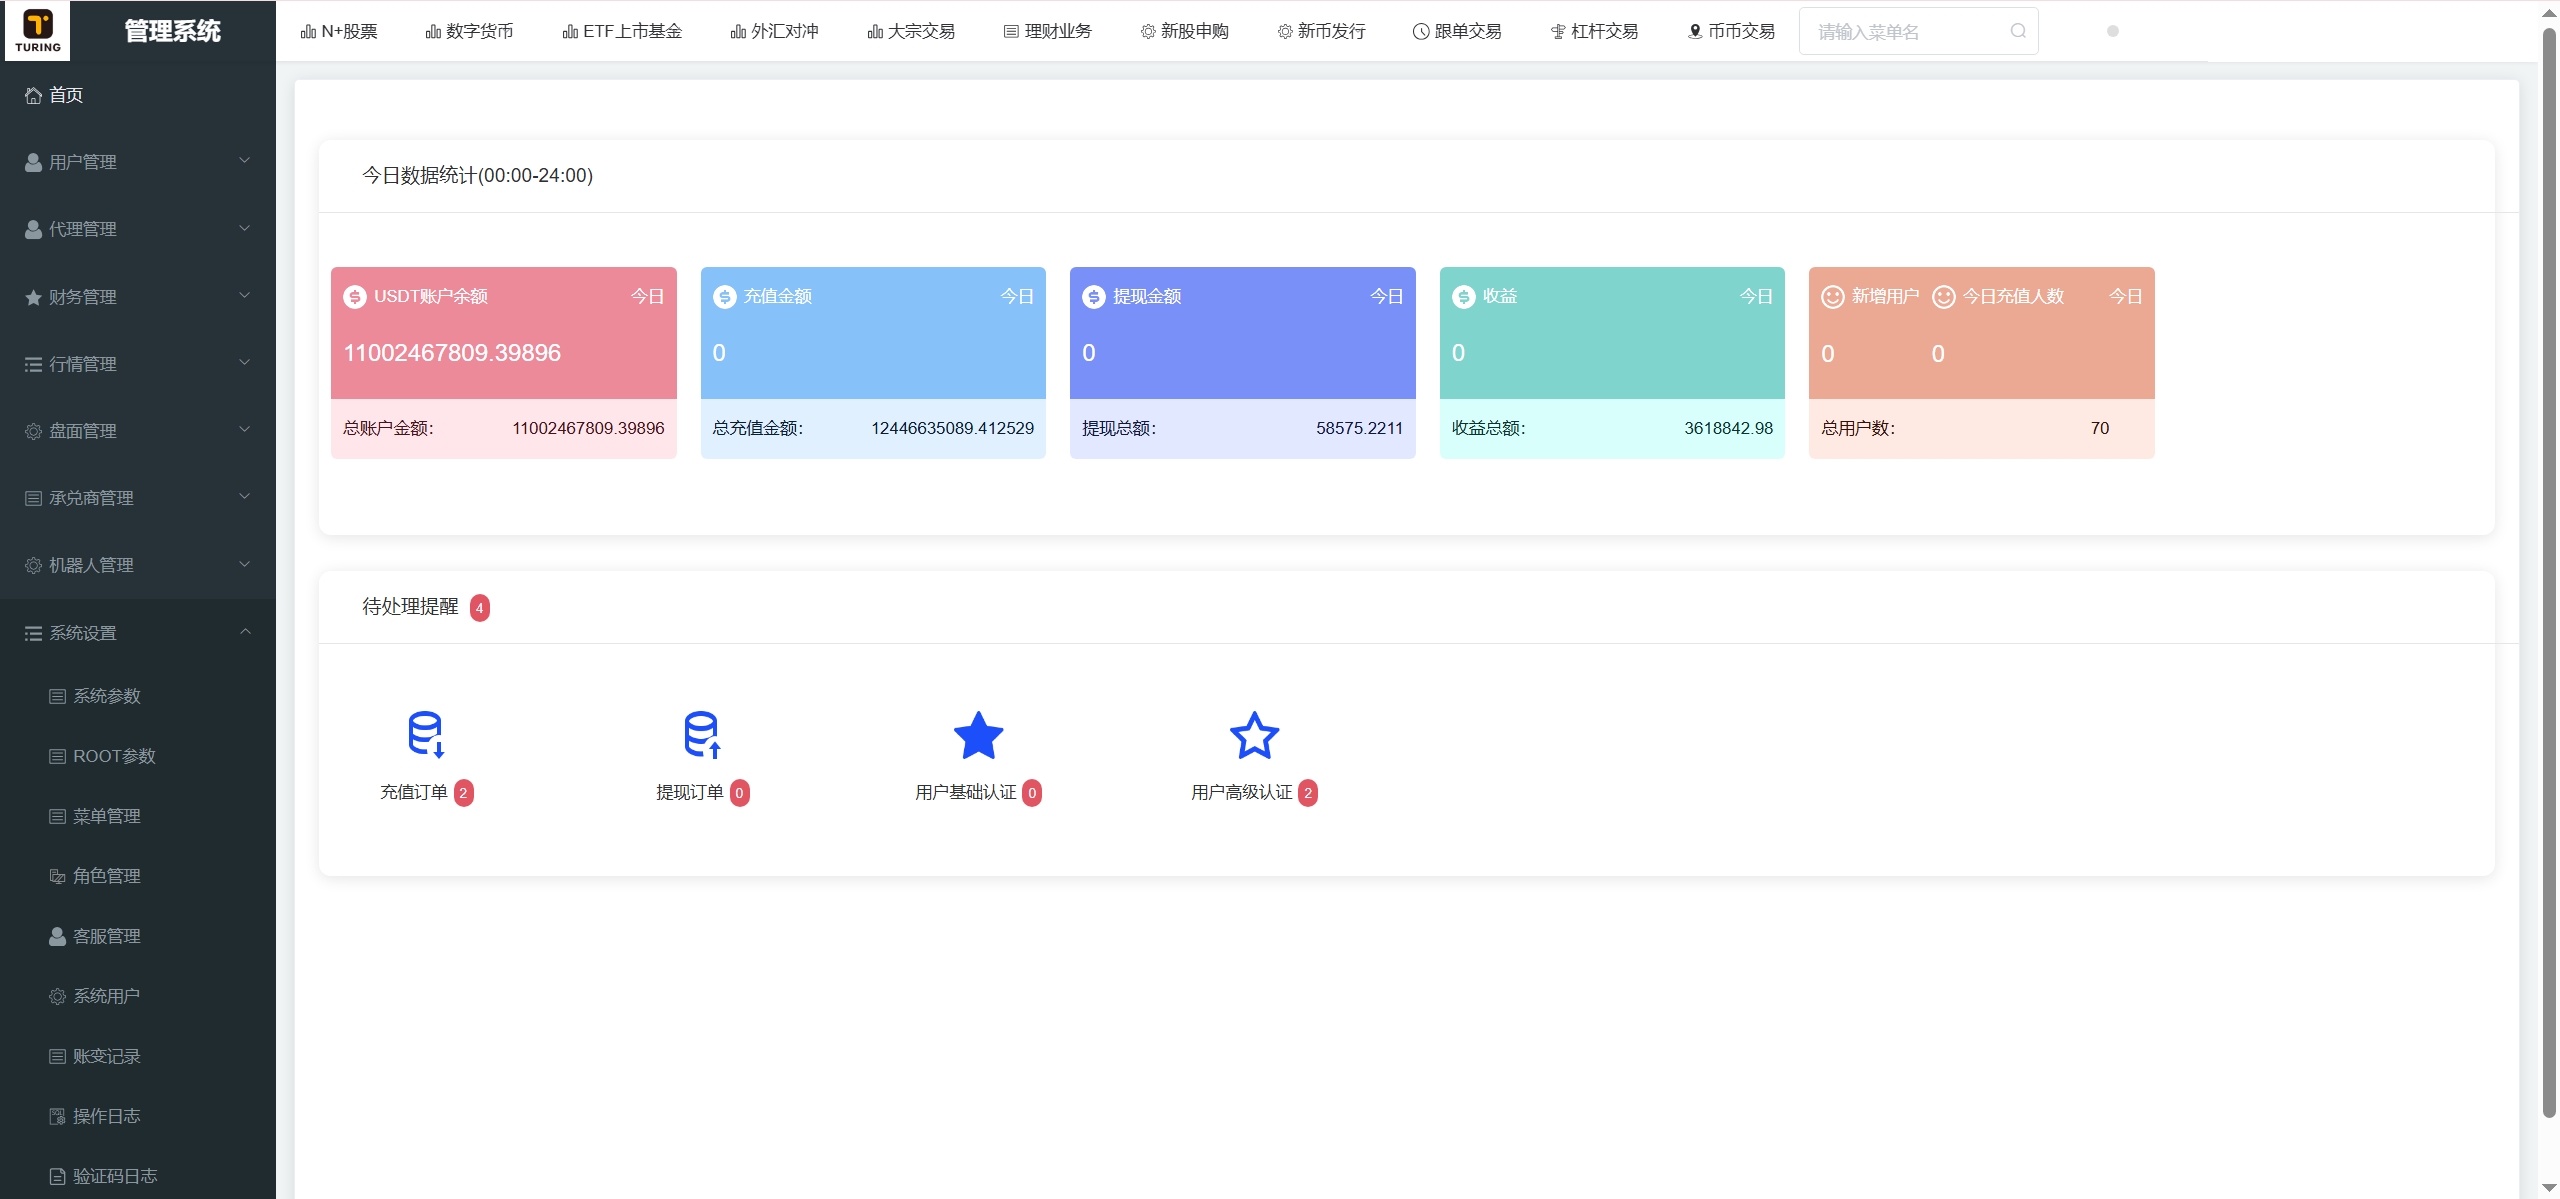The height and width of the screenshot is (1199, 2560).
Task: Click the smiley icon beside 今日充值人数
Action: [x=1943, y=297]
